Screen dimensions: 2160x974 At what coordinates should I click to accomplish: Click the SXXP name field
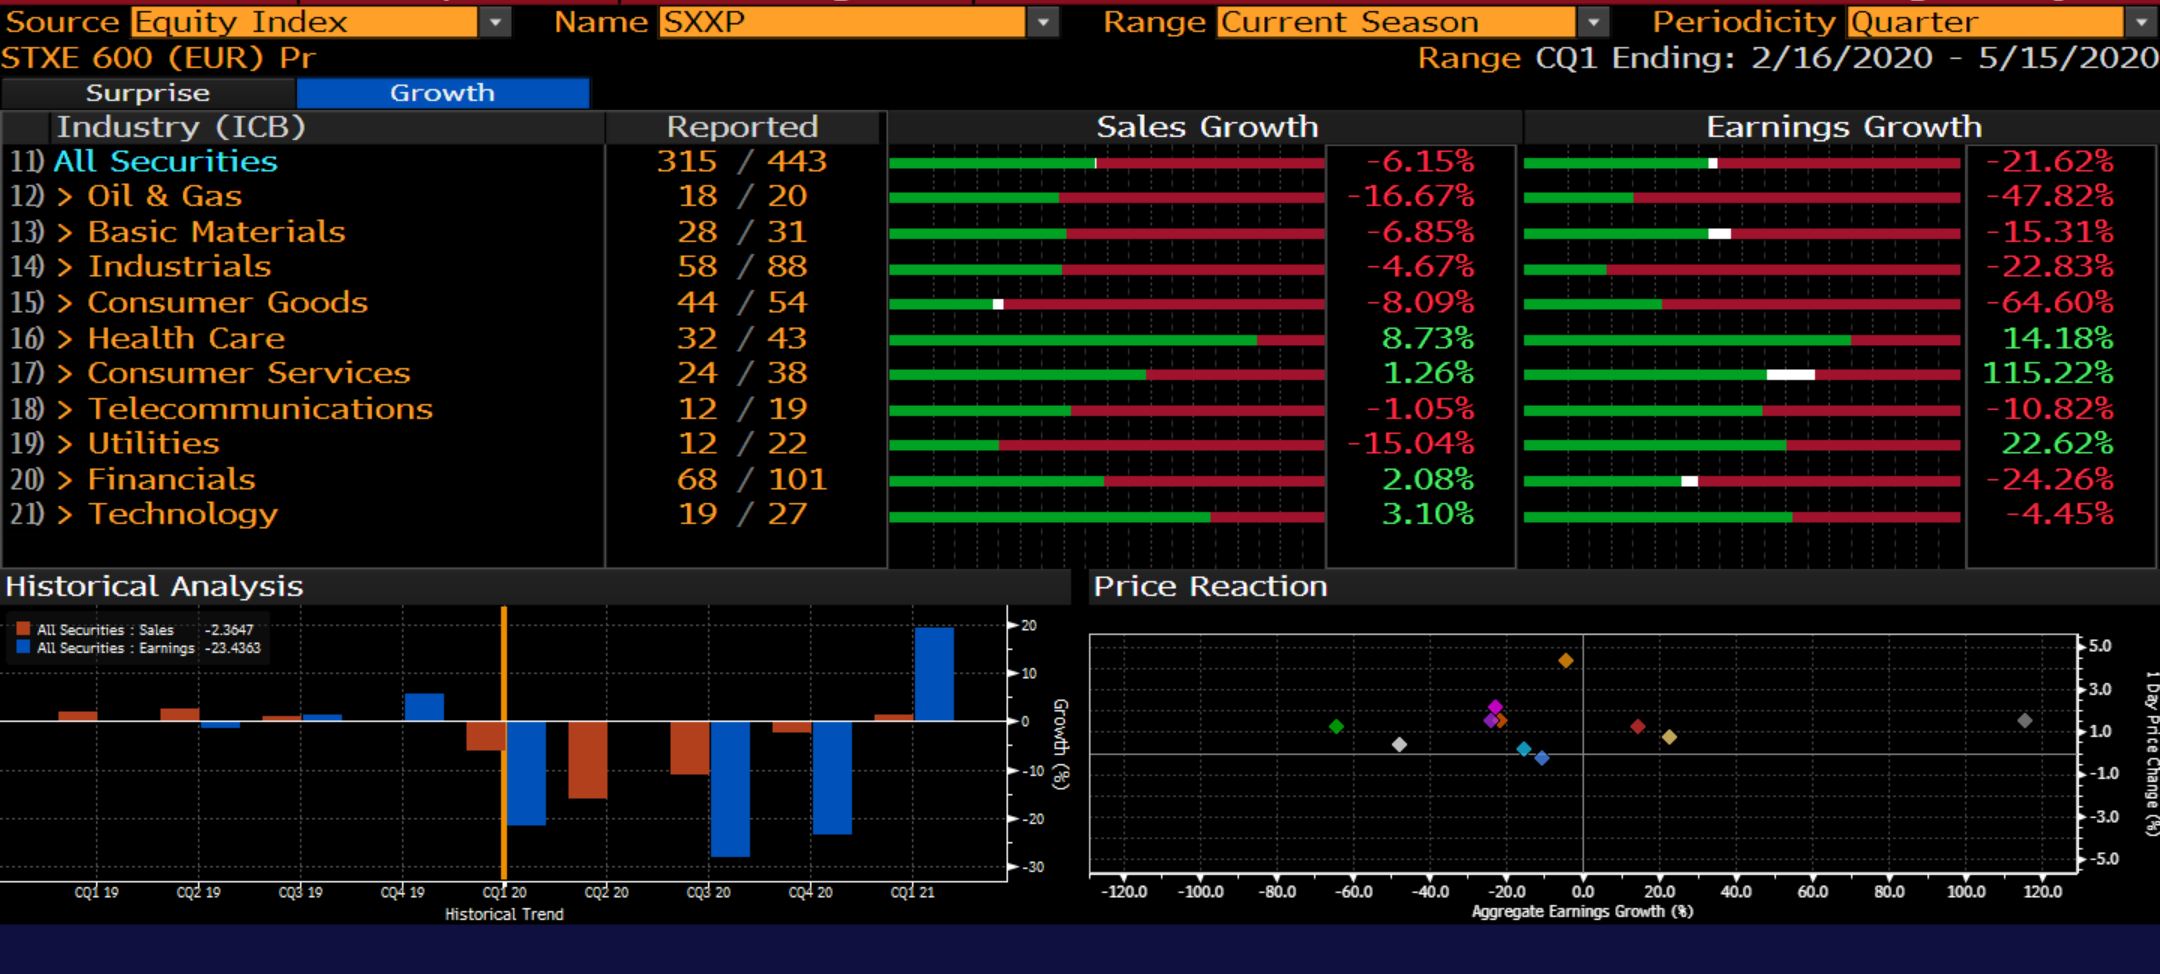[842, 21]
